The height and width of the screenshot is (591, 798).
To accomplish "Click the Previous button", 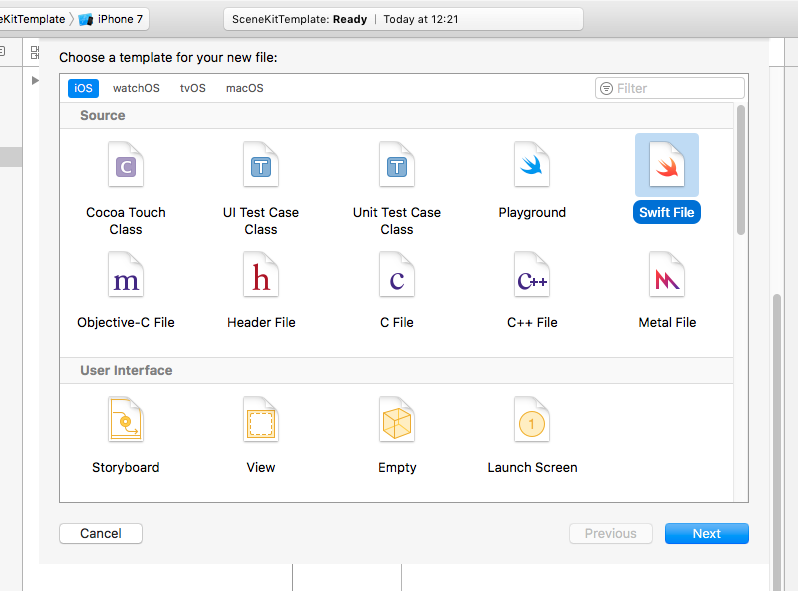I will point(611,533).
